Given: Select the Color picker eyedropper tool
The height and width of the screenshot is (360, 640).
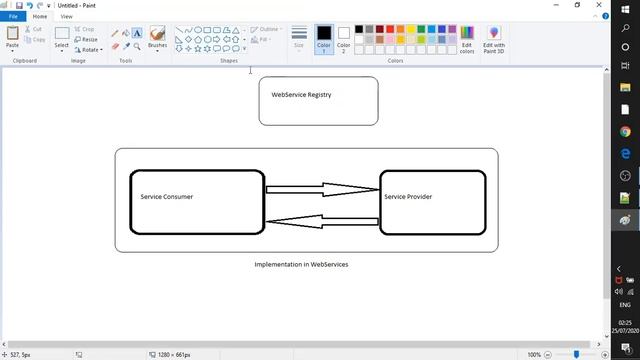Looking at the screenshot, I should 126,46.
